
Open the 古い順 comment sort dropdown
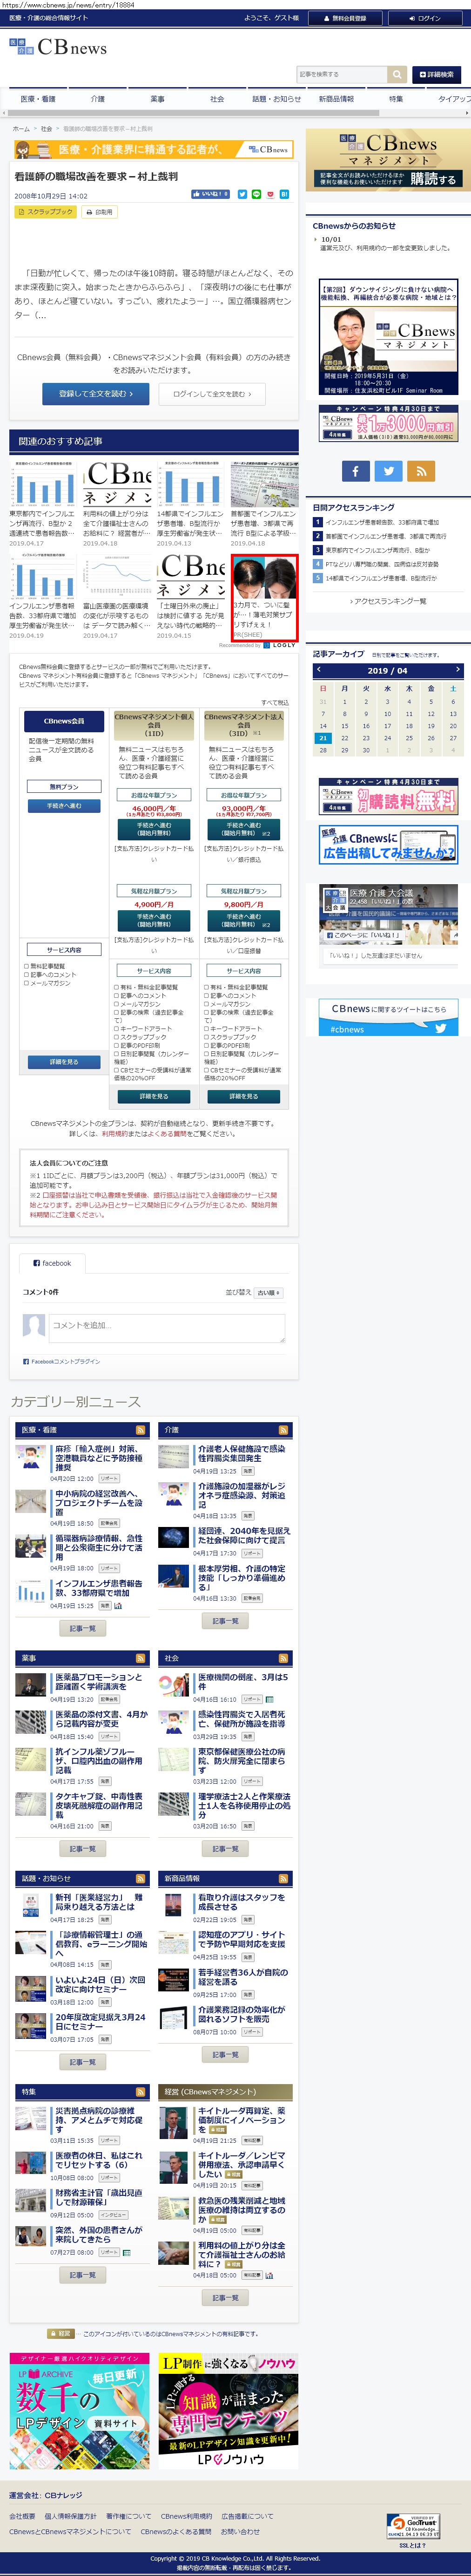pyautogui.click(x=268, y=1293)
